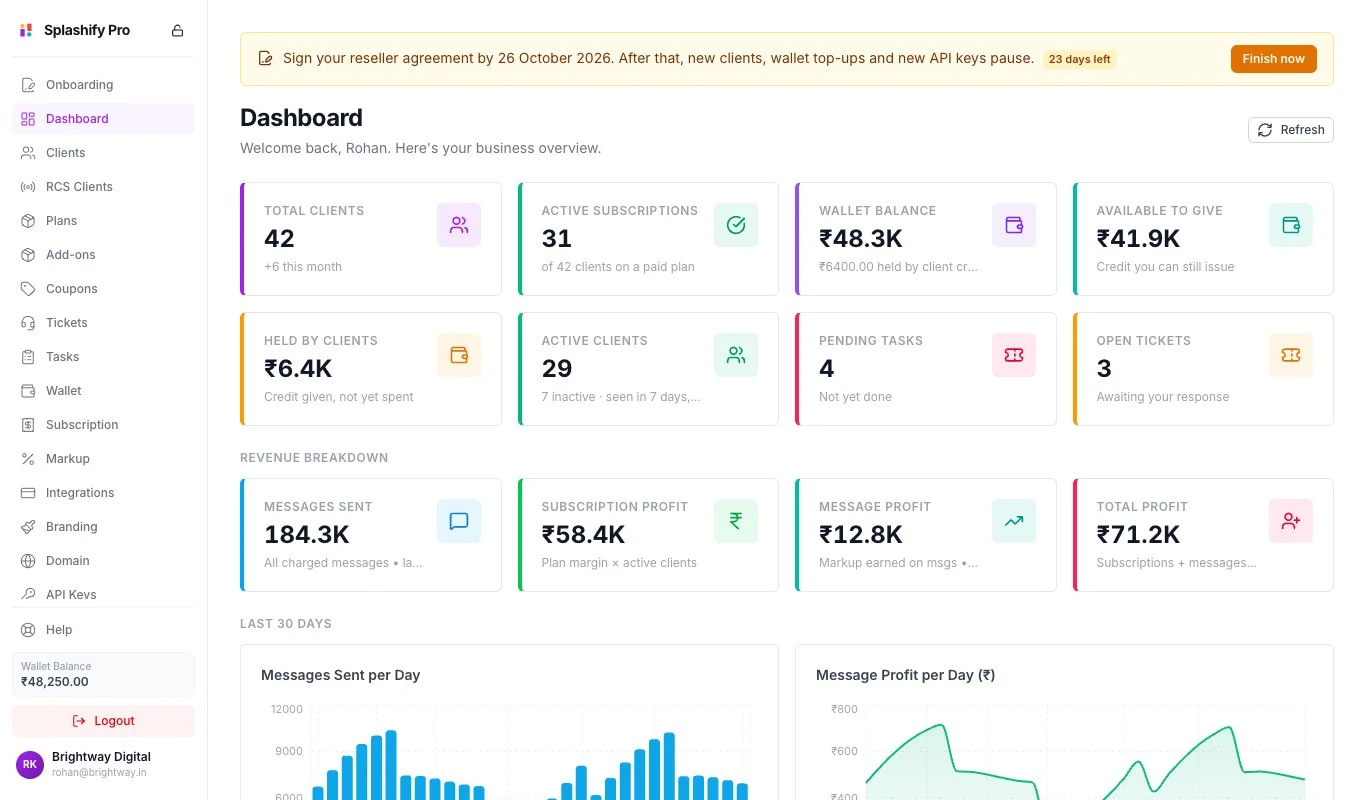Open RCS Clients from the sidebar
1366x800 pixels.
click(103, 187)
